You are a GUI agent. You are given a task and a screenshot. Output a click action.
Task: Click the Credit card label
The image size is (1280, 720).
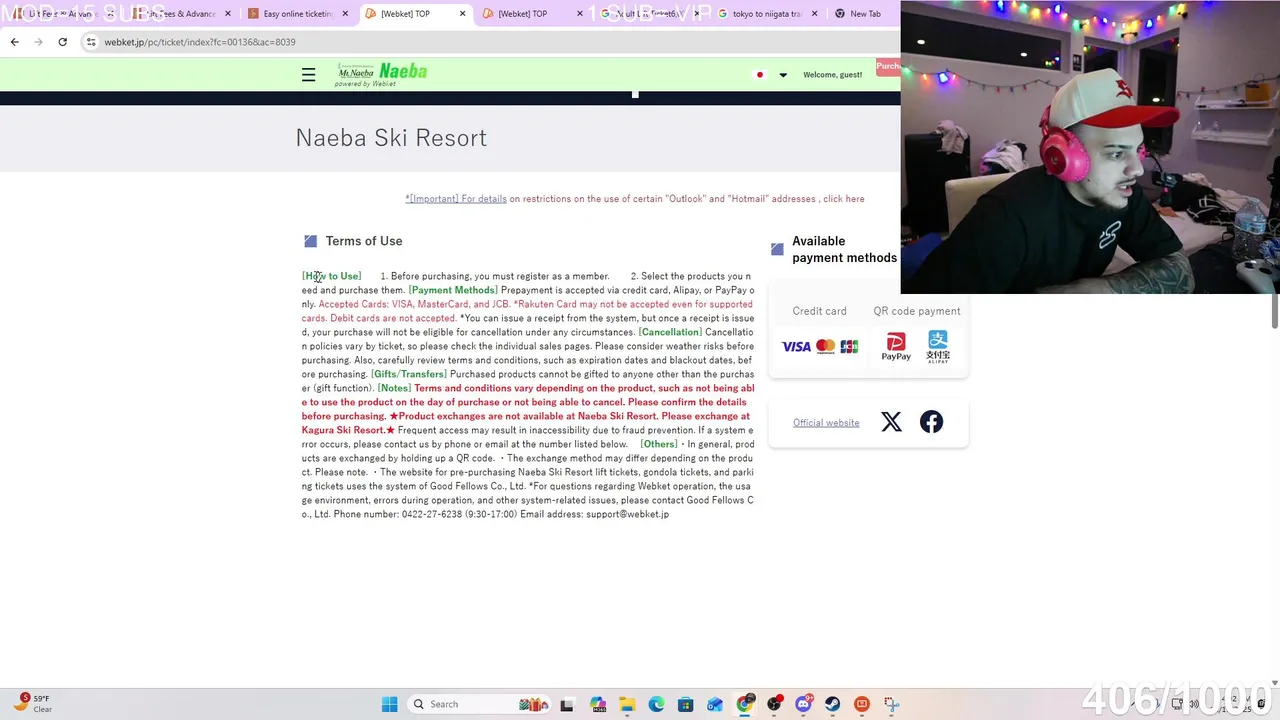(819, 311)
